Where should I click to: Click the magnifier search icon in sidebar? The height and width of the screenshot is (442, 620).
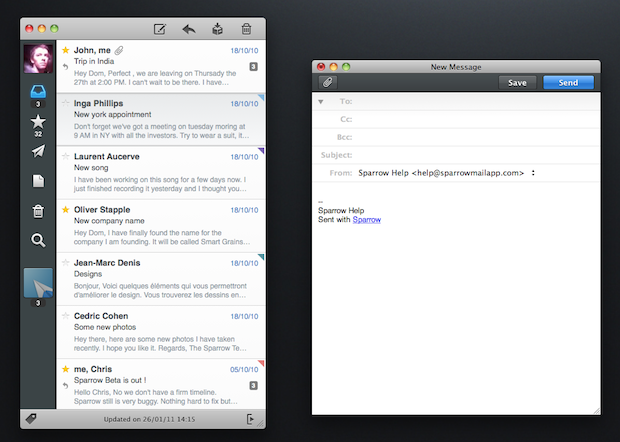38,240
